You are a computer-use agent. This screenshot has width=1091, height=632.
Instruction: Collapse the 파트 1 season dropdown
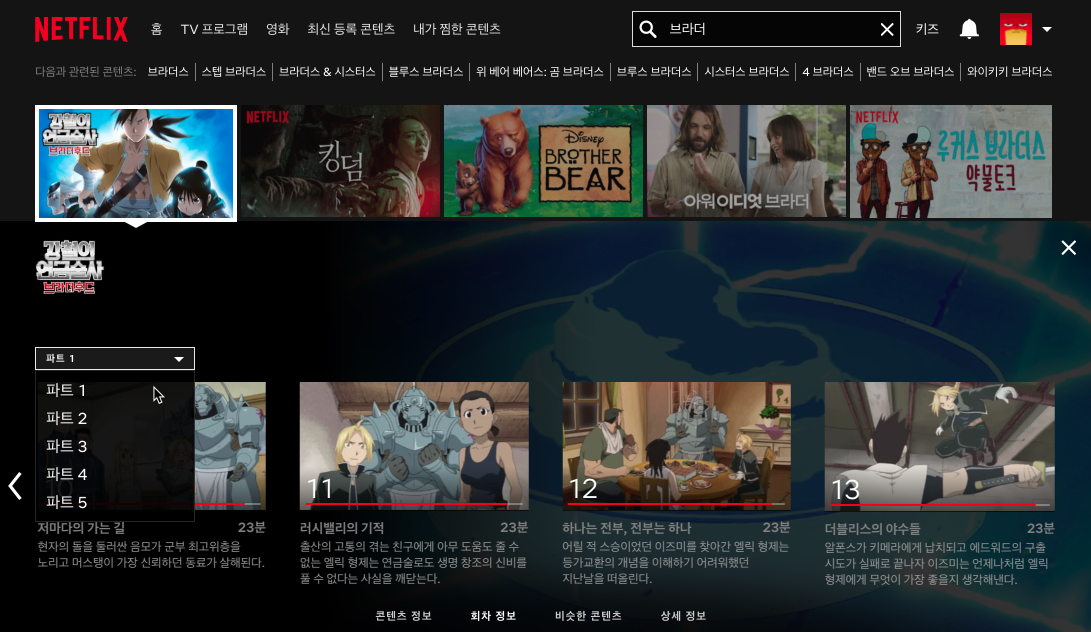pyautogui.click(x=115, y=358)
